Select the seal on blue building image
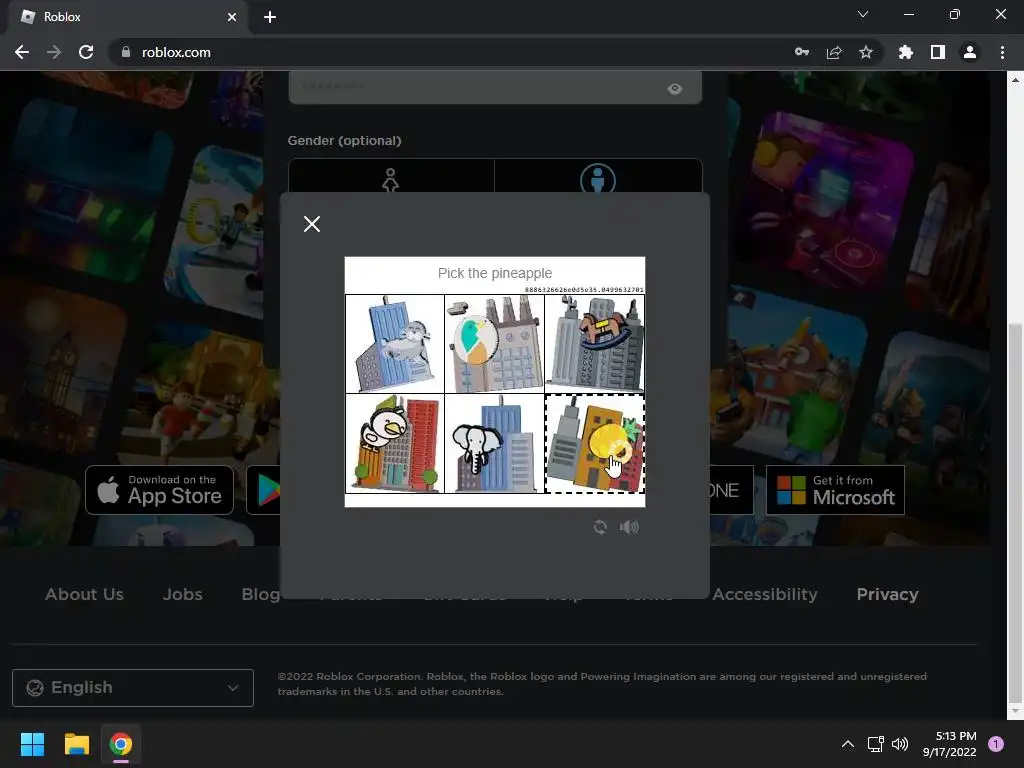This screenshot has height=768, width=1024. tap(394, 344)
